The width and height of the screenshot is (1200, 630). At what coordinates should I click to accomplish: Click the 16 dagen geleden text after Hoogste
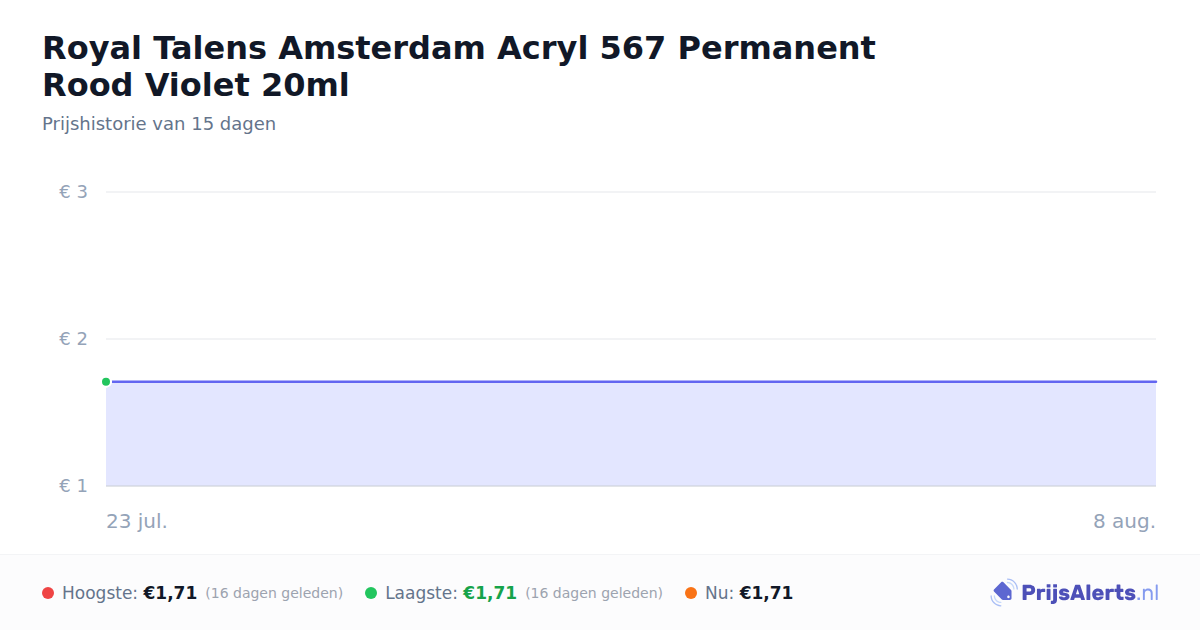[274, 593]
